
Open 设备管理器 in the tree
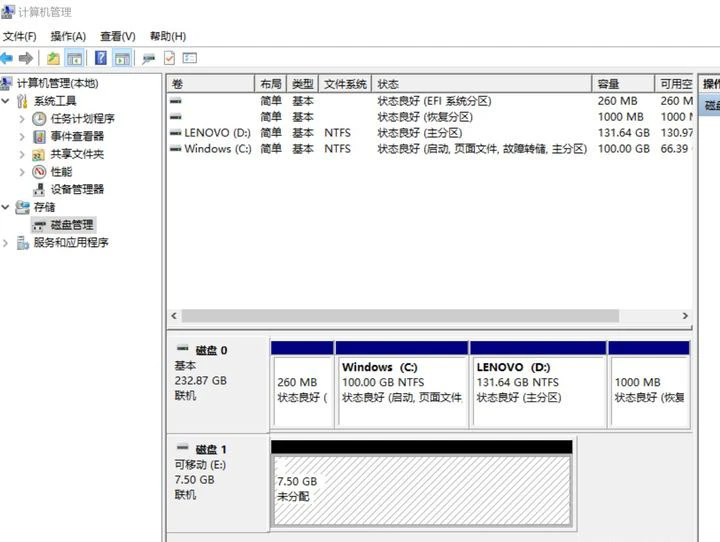click(77, 189)
